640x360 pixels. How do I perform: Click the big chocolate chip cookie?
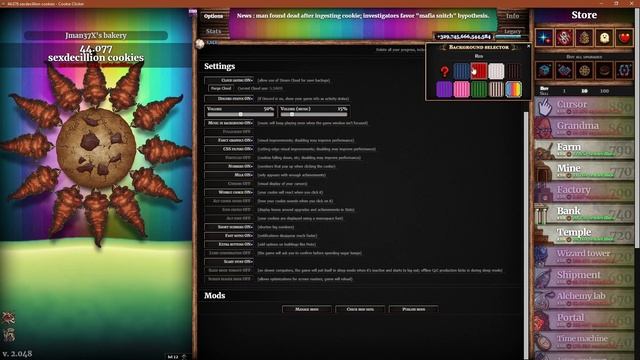[96, 148]
